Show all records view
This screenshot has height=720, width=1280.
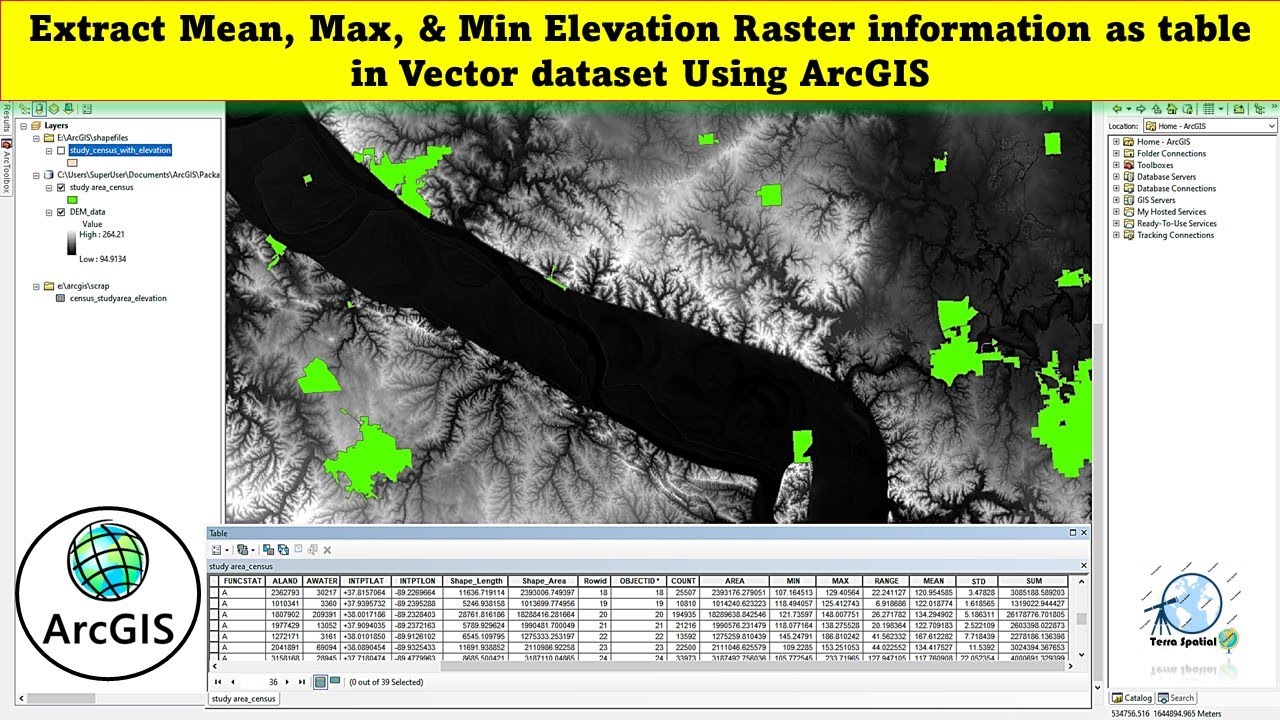point(320,682)
